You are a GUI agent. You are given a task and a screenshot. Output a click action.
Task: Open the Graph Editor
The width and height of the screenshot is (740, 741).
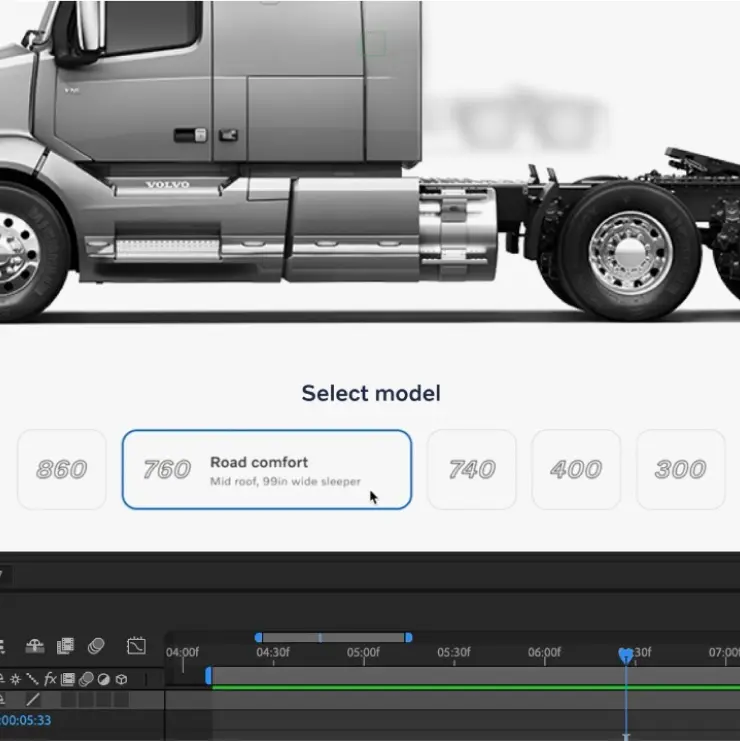136,646
